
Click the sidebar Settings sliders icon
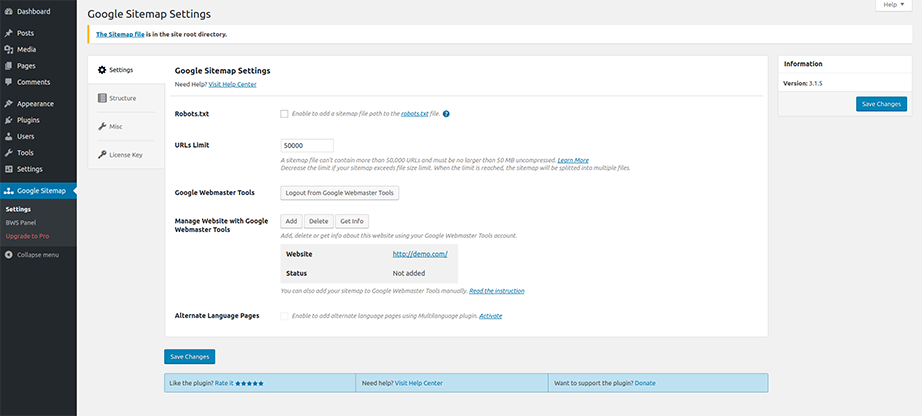[x=8, y=169]
